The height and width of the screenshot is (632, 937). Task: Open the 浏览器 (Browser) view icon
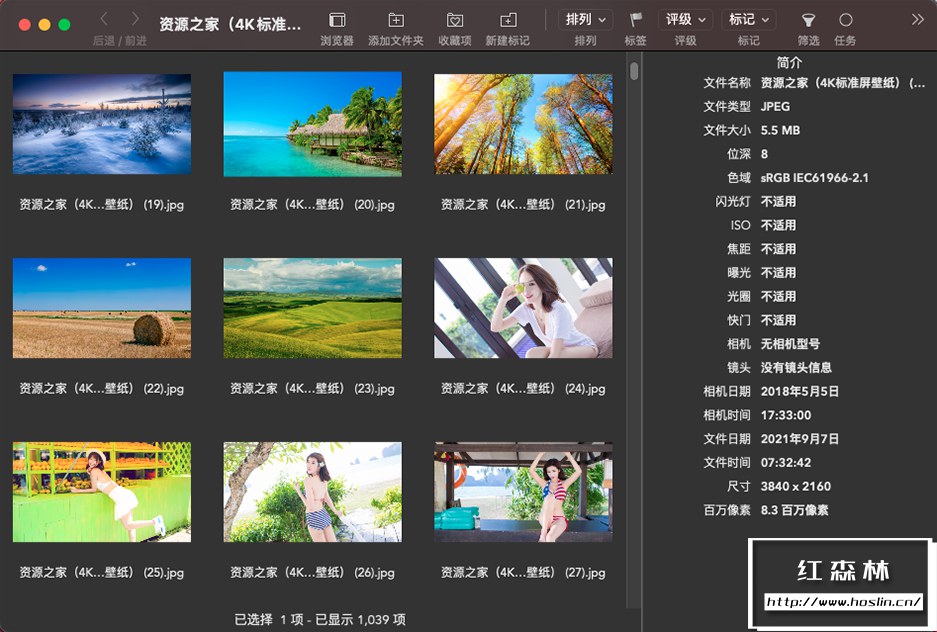(336, 22)
